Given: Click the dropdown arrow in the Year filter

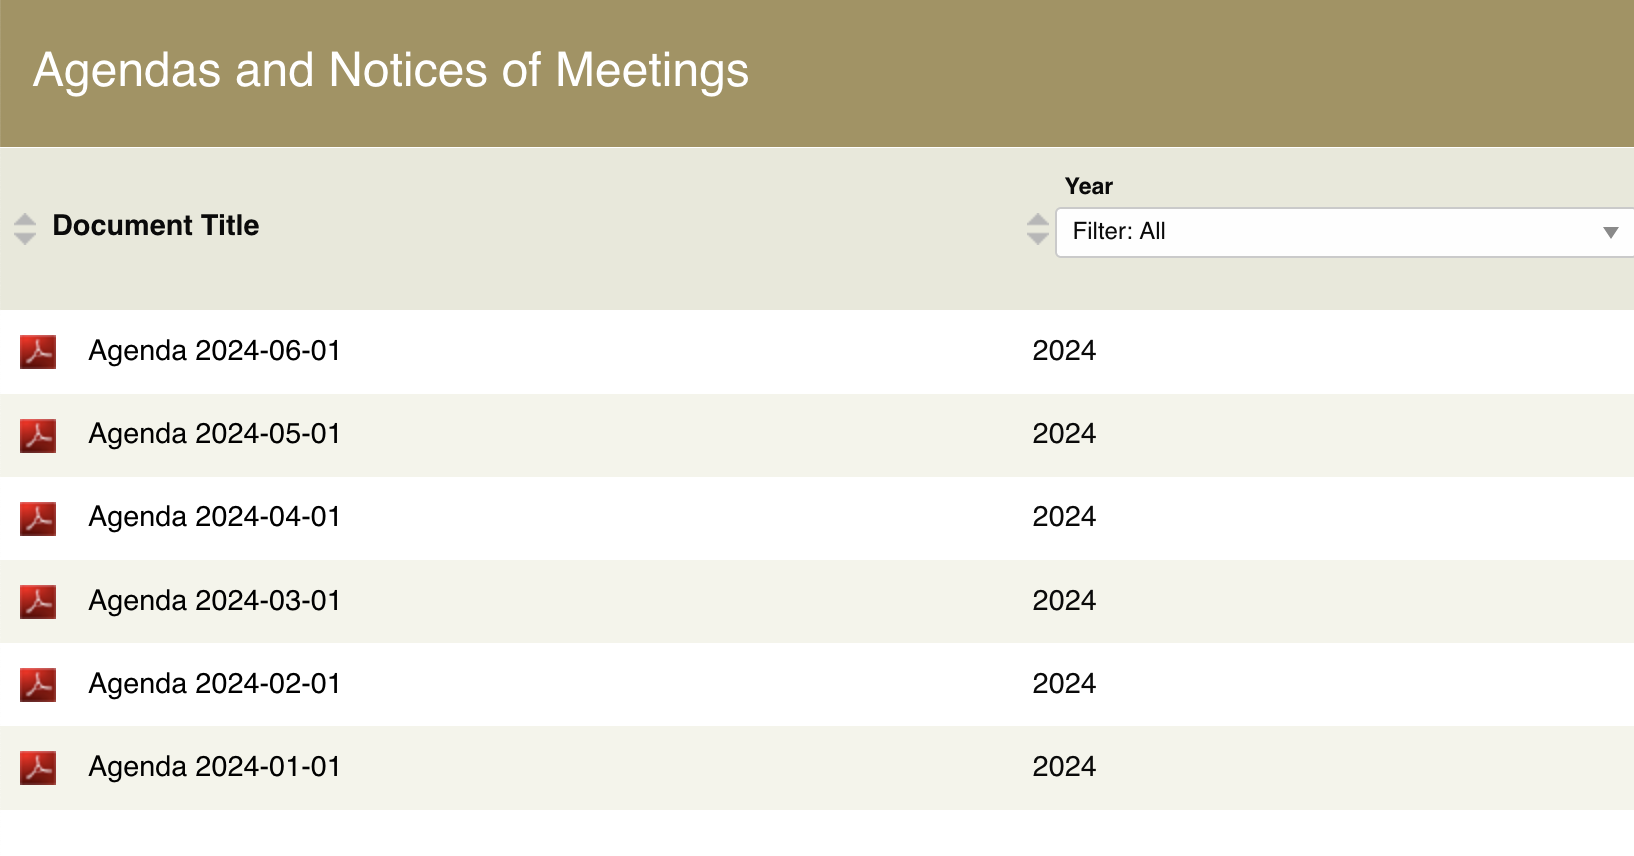Looking at the screenshot, I should tap(1610, 232).
